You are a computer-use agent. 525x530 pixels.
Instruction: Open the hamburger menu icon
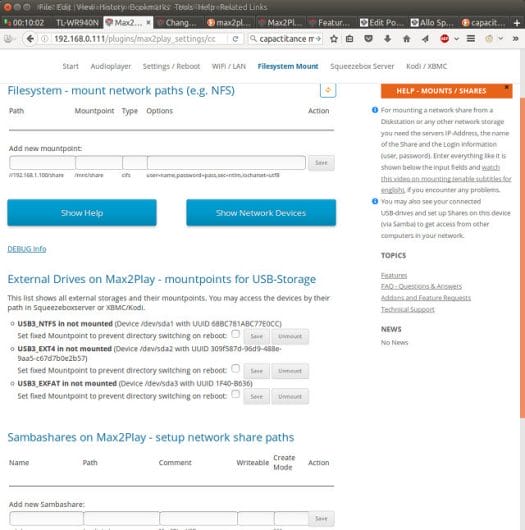click(x=471, y=39)
